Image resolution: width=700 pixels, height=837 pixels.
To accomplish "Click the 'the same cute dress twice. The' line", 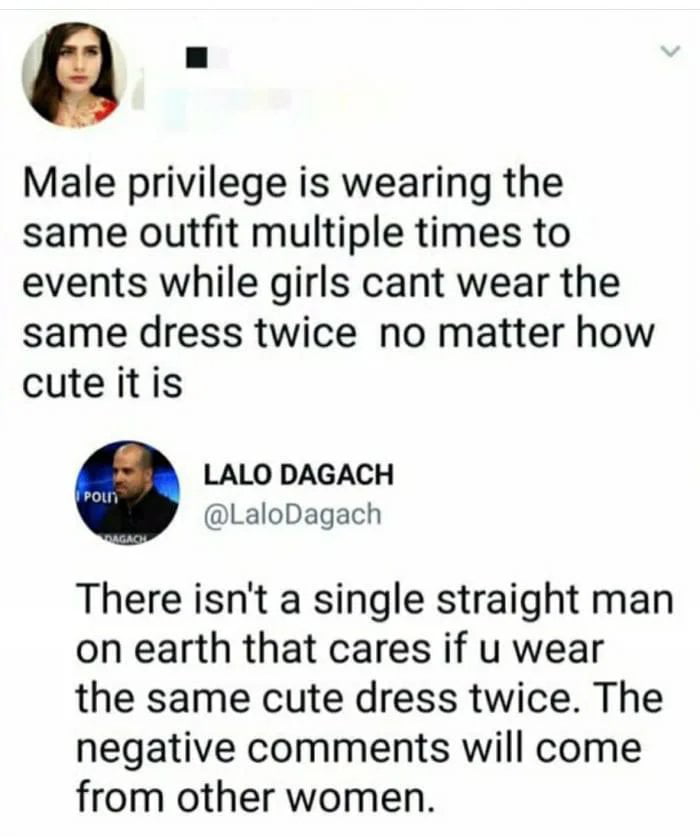I will 368,699.
